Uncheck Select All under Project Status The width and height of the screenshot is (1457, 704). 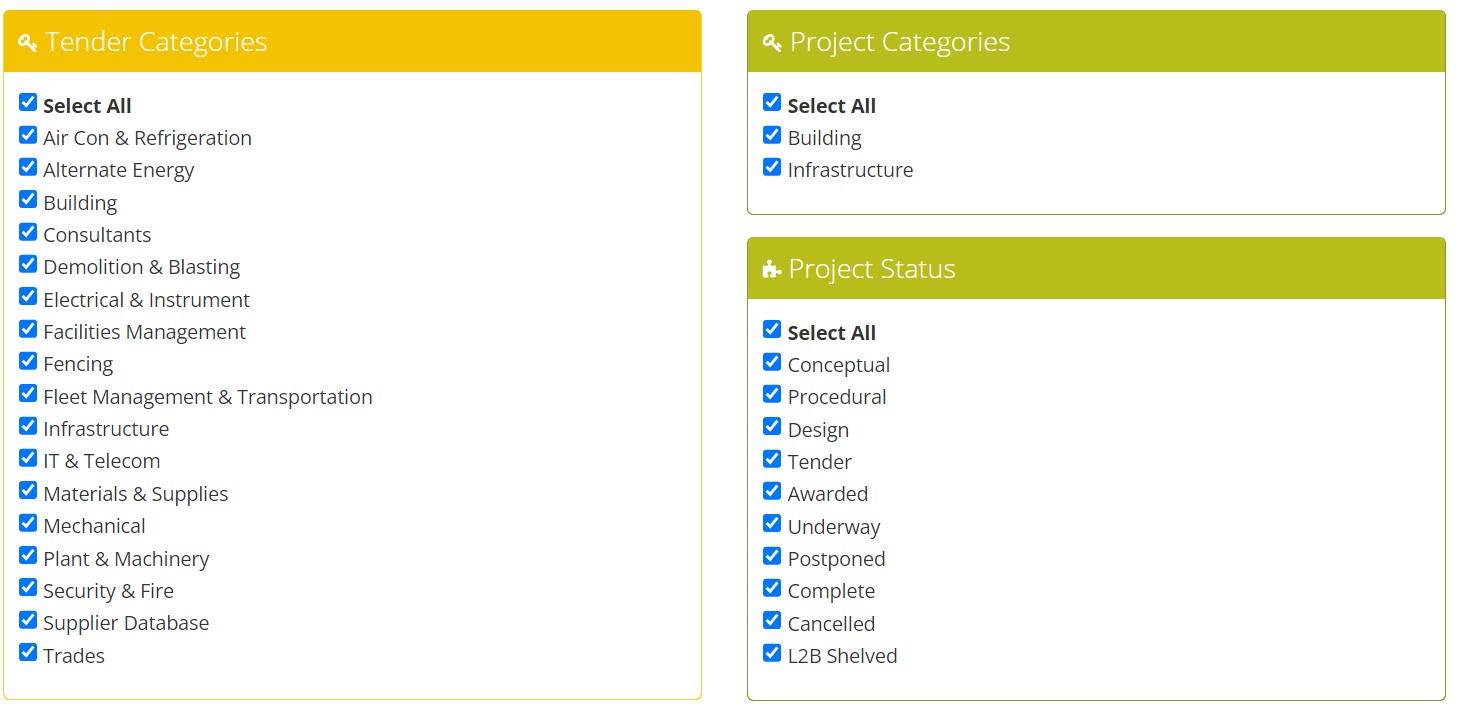(x=772, y=329)
